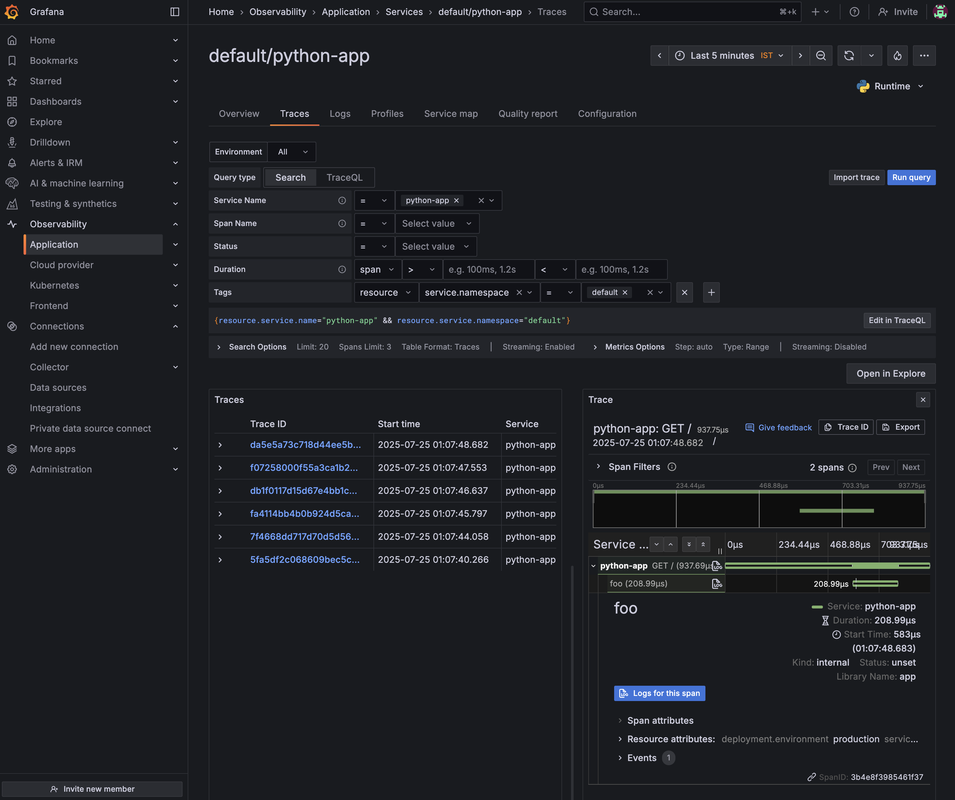Open the plus add-new menu in top bar
Viewport: 955px width, 800px height.
pos(820,12)
